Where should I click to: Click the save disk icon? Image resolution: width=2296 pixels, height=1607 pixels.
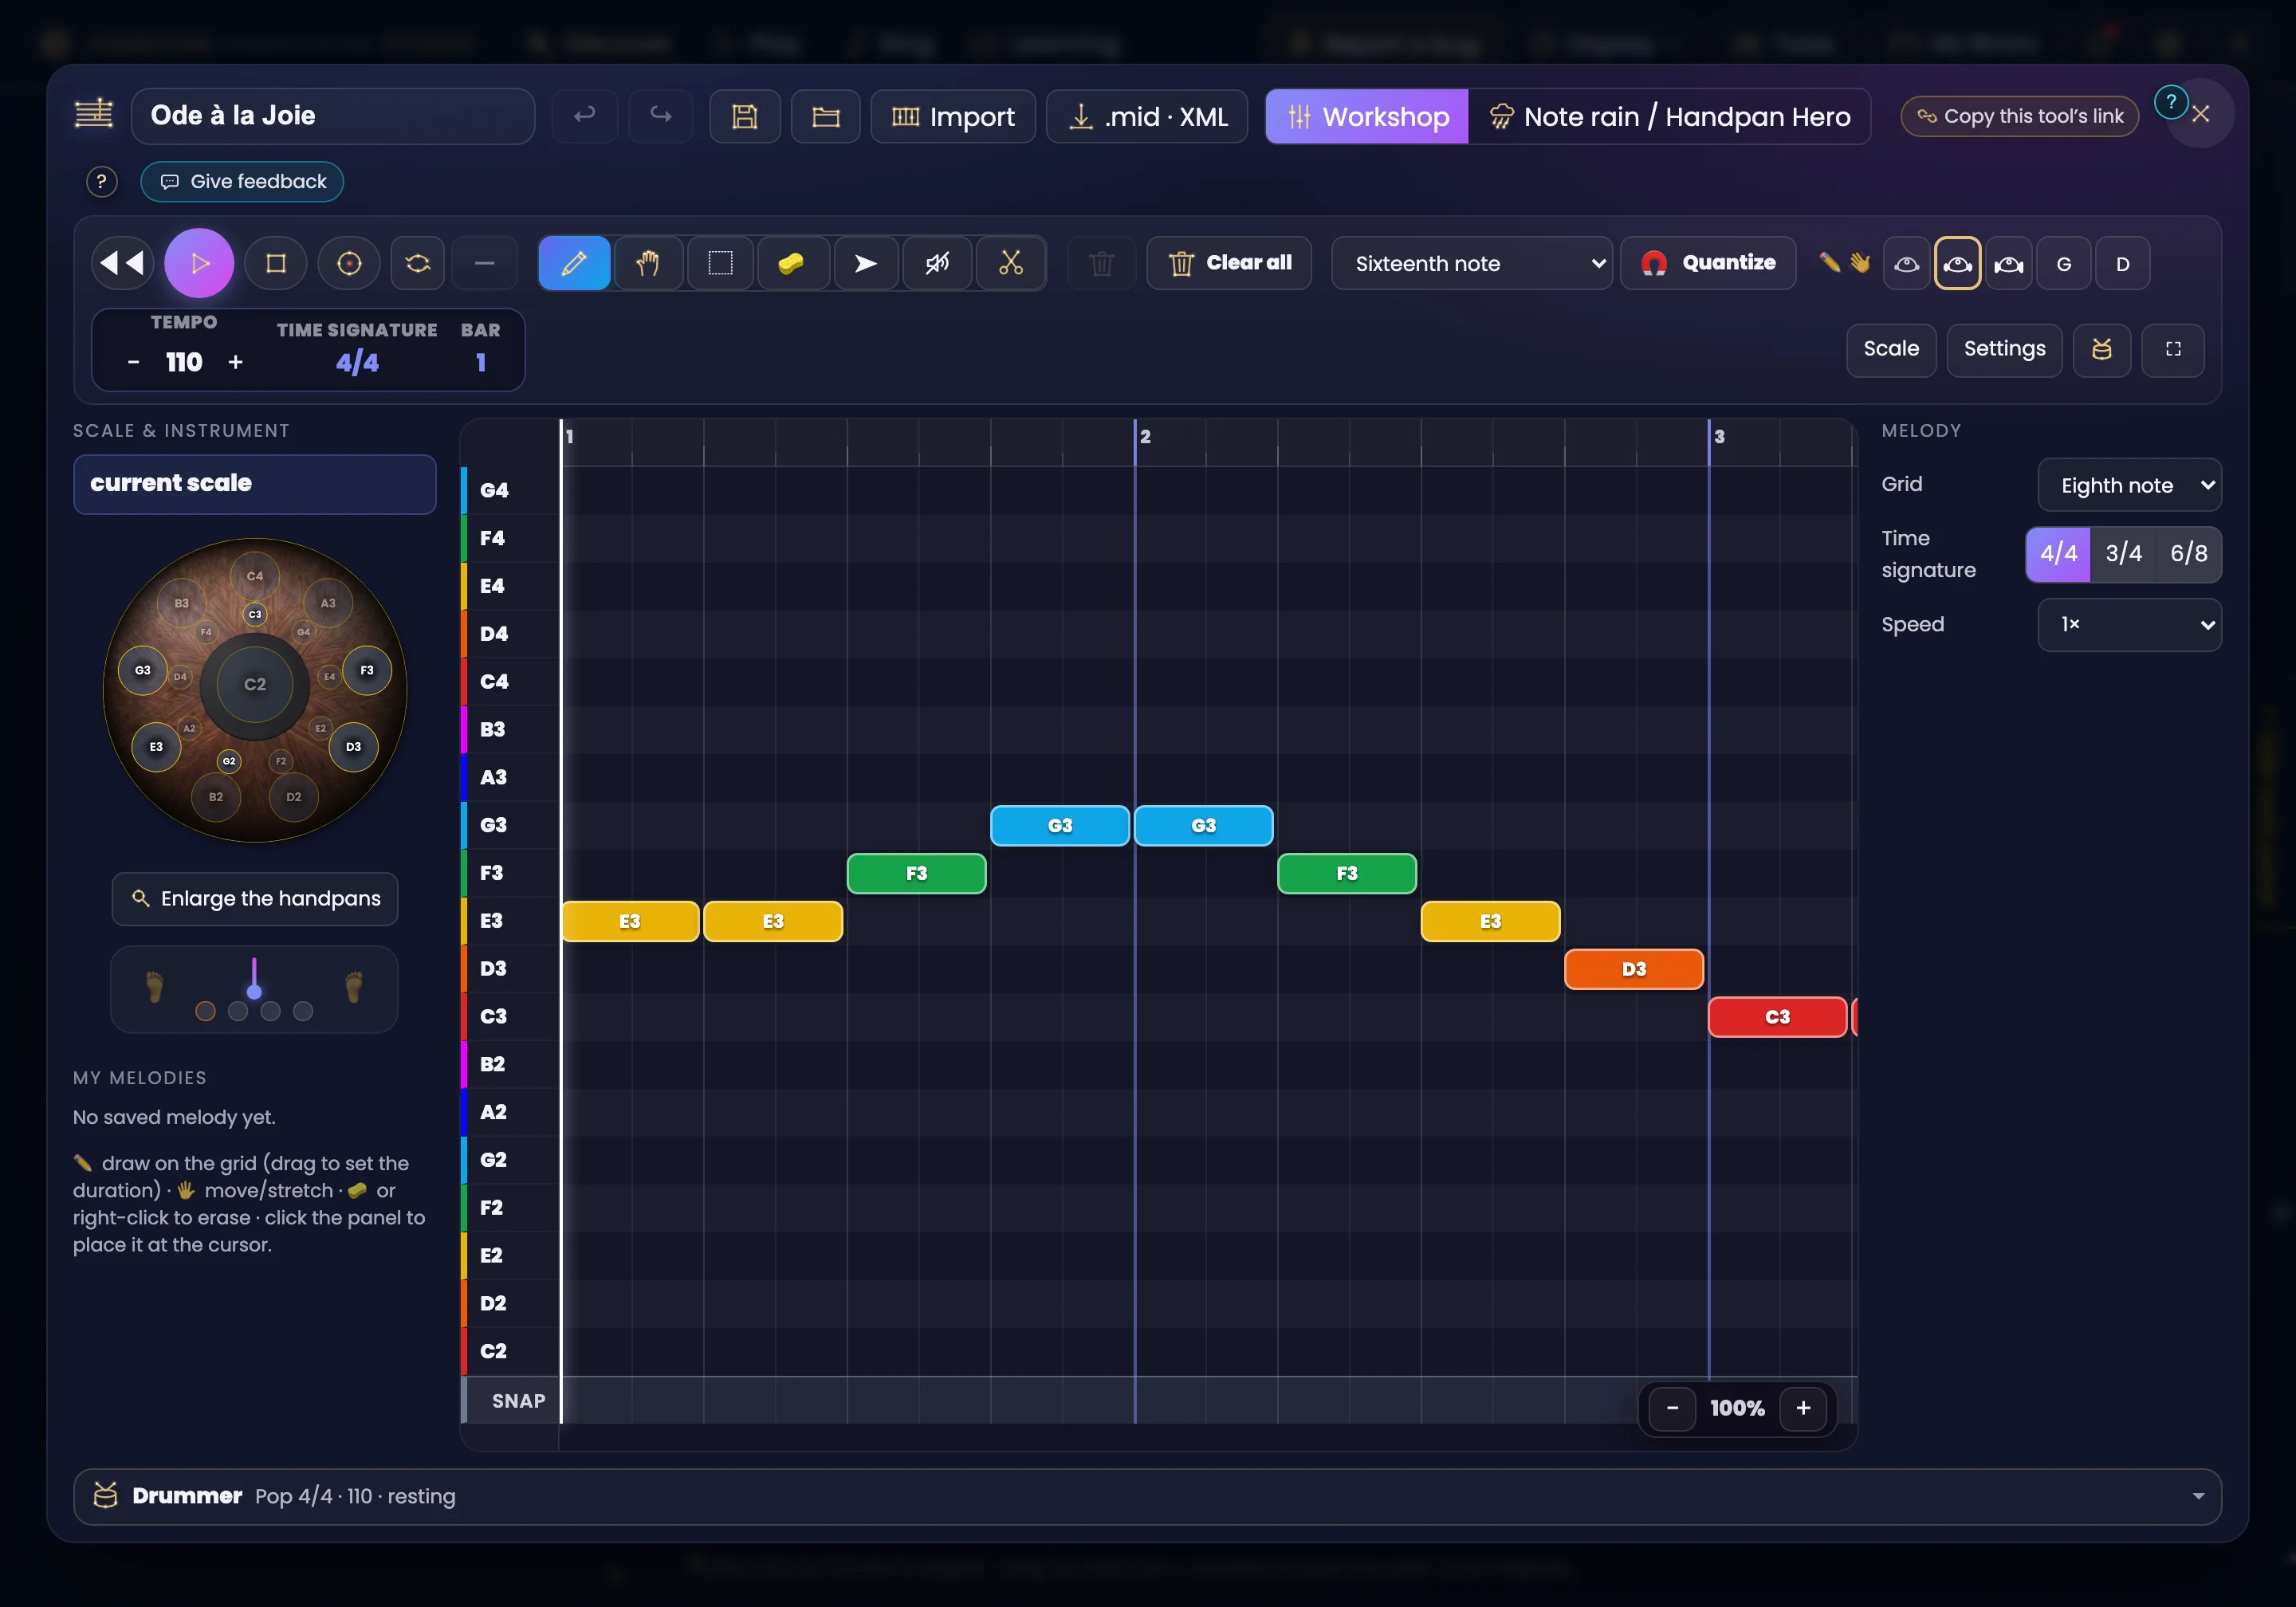tap(744, 116)
